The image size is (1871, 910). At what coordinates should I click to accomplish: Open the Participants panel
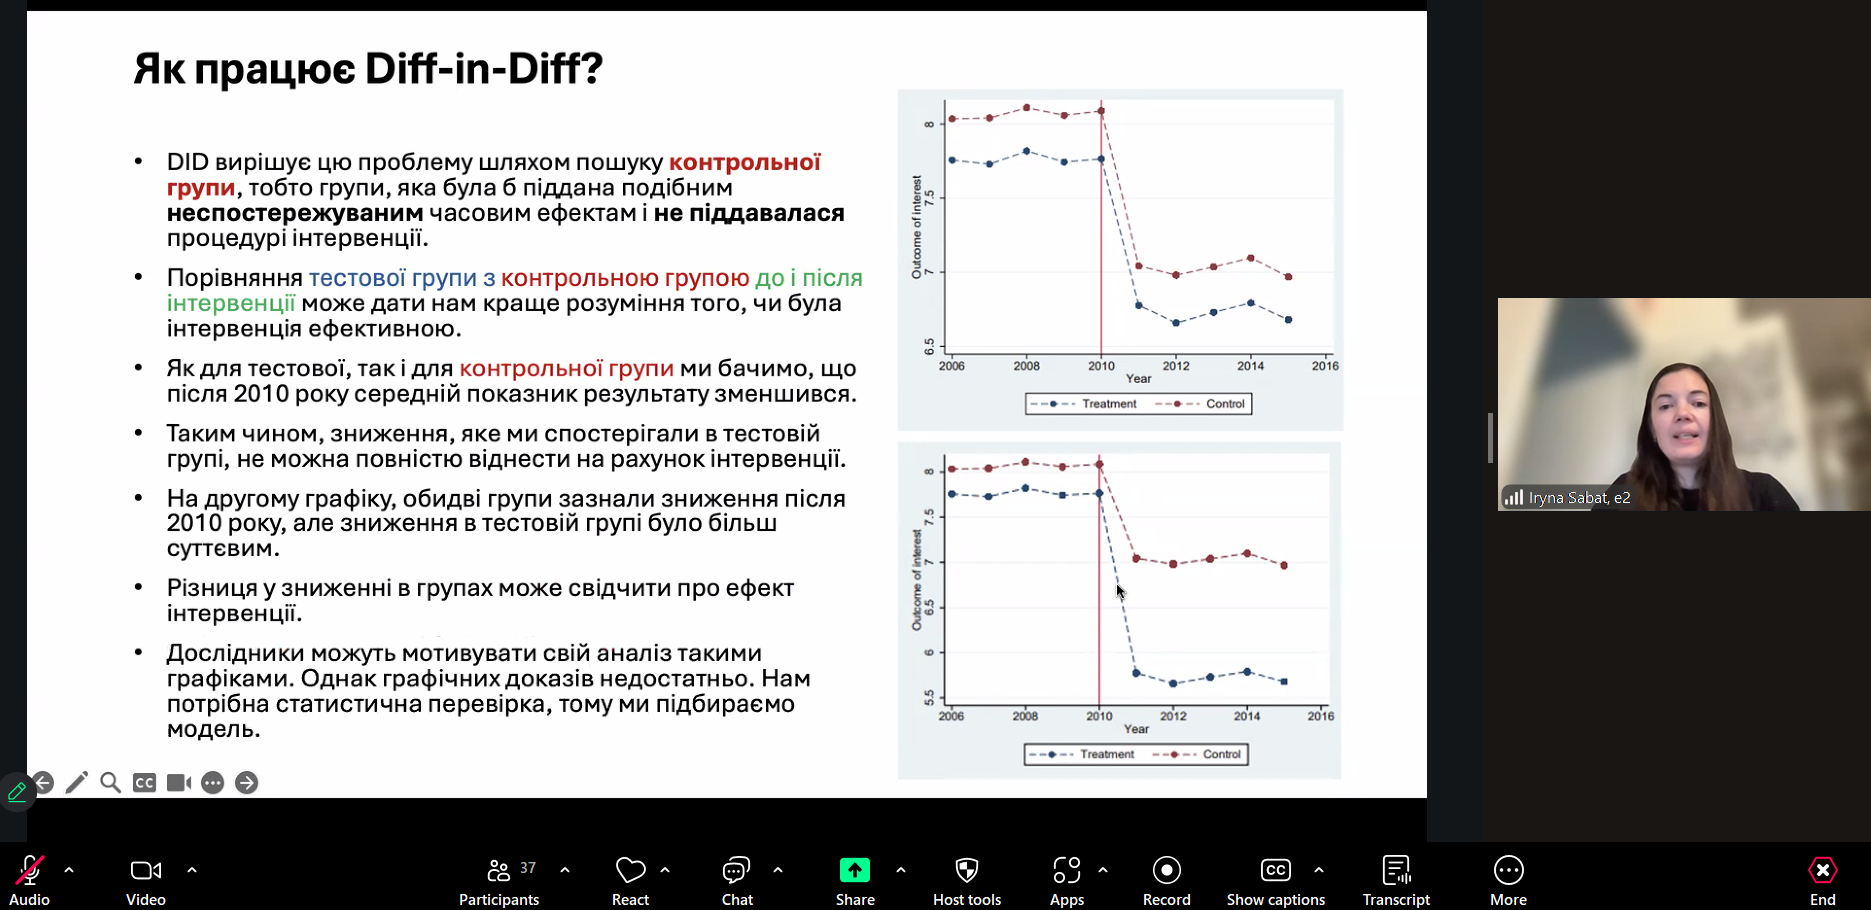(x=498, y=879)
